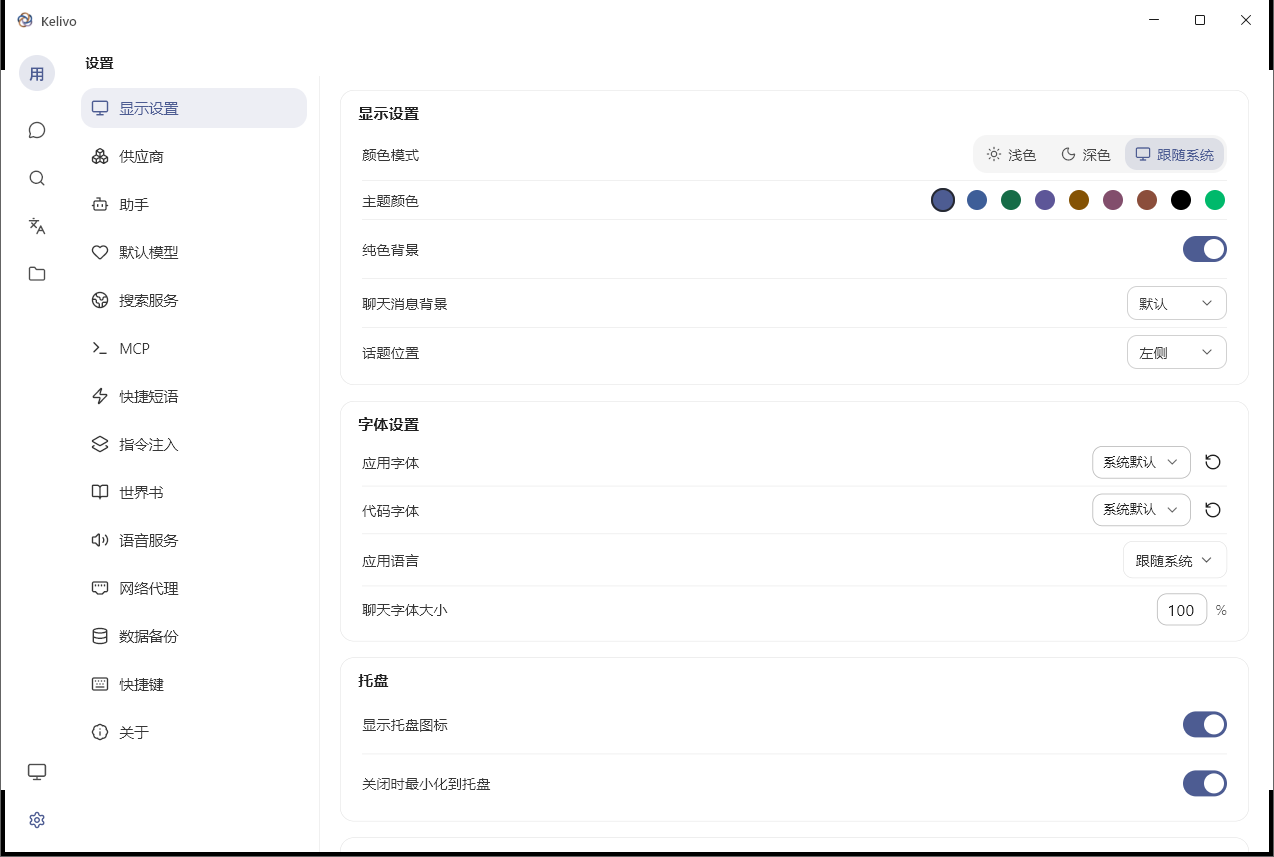Screen dimensions: 1274x857
Task: Select the 深色 color mode
Action: point(1086,154)
